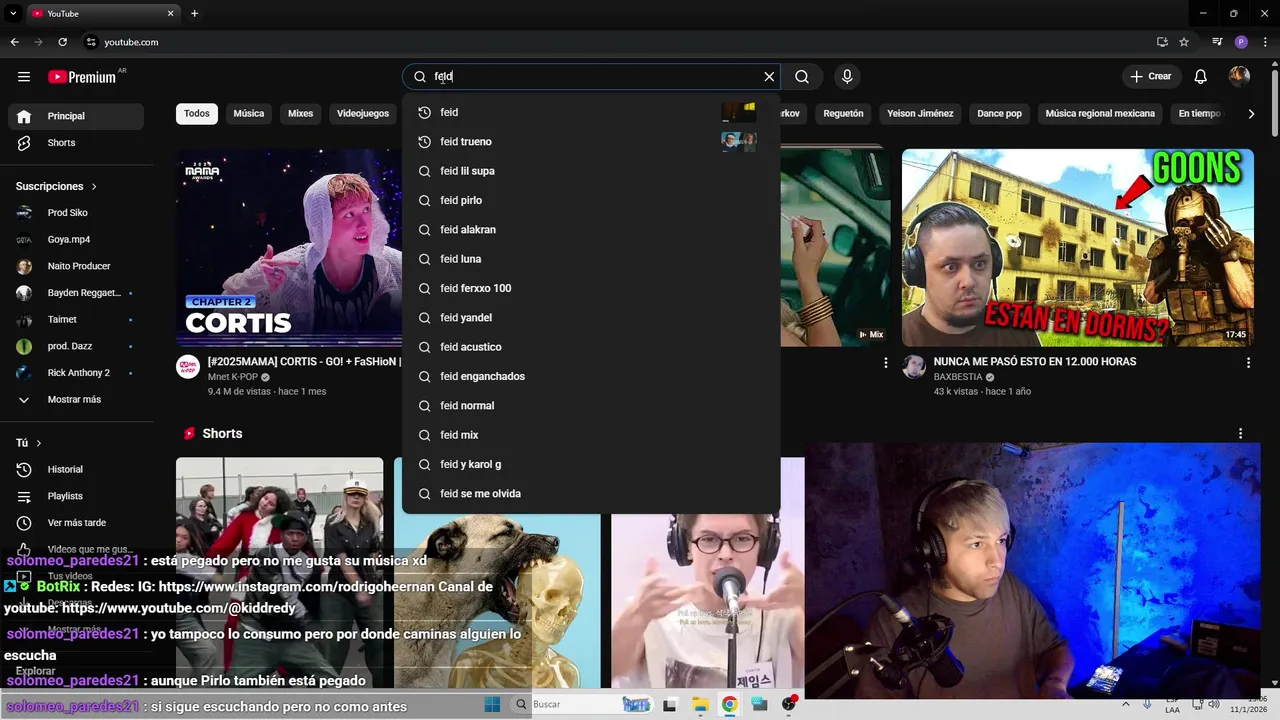The image size is (1280, 720).
Task: Open Shorts in the sidebar
Action: click(x=76, y=143)
